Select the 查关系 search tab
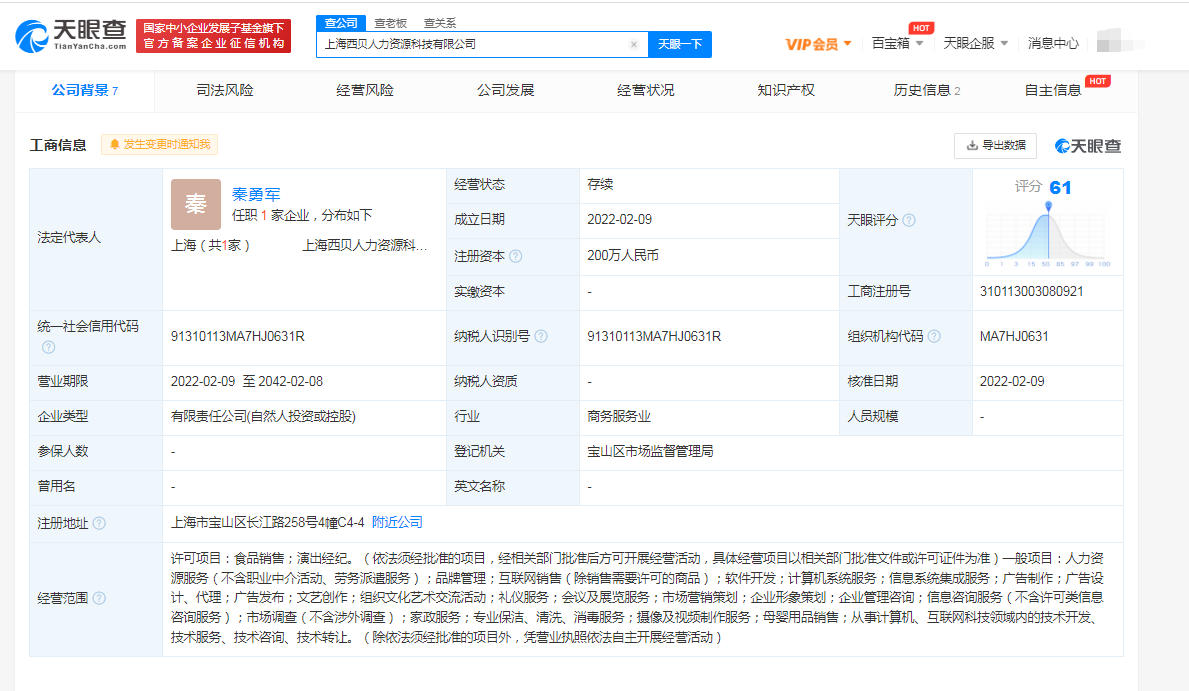 (x=440, y=23)
